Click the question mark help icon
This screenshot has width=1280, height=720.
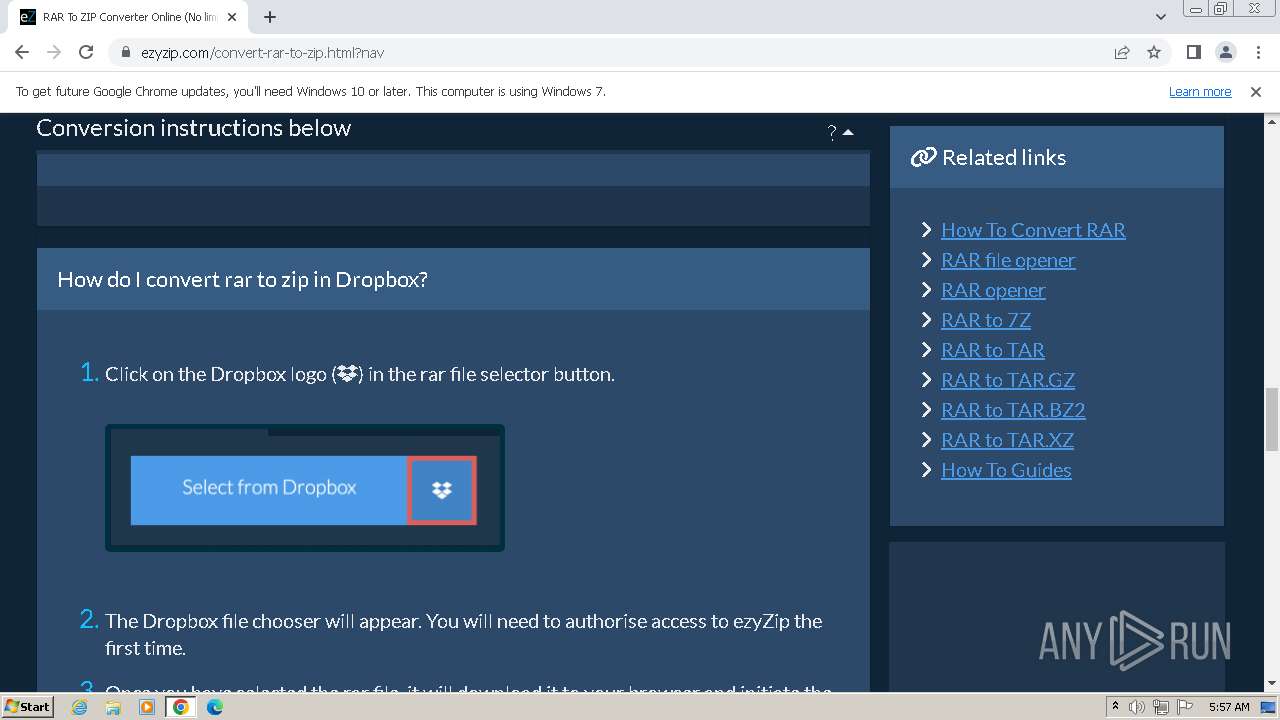coord(832,132)
